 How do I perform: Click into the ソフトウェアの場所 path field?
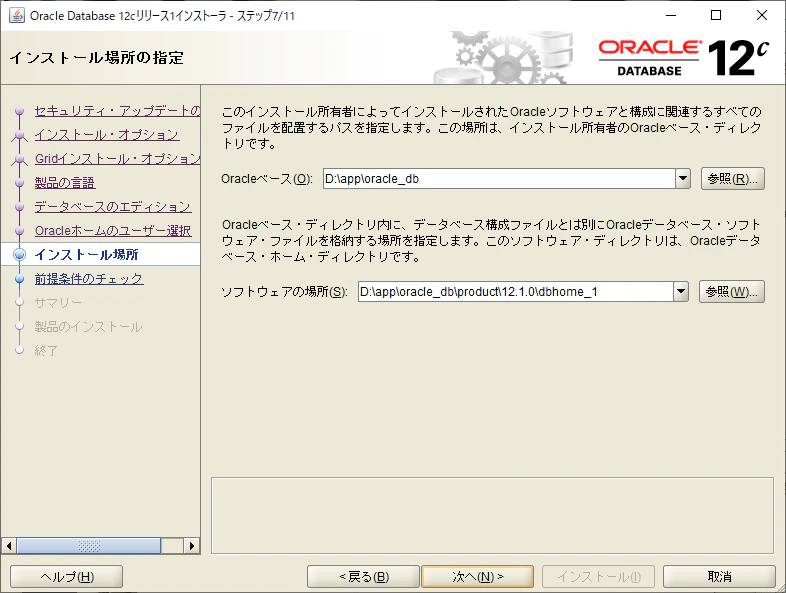pos(516,291)
